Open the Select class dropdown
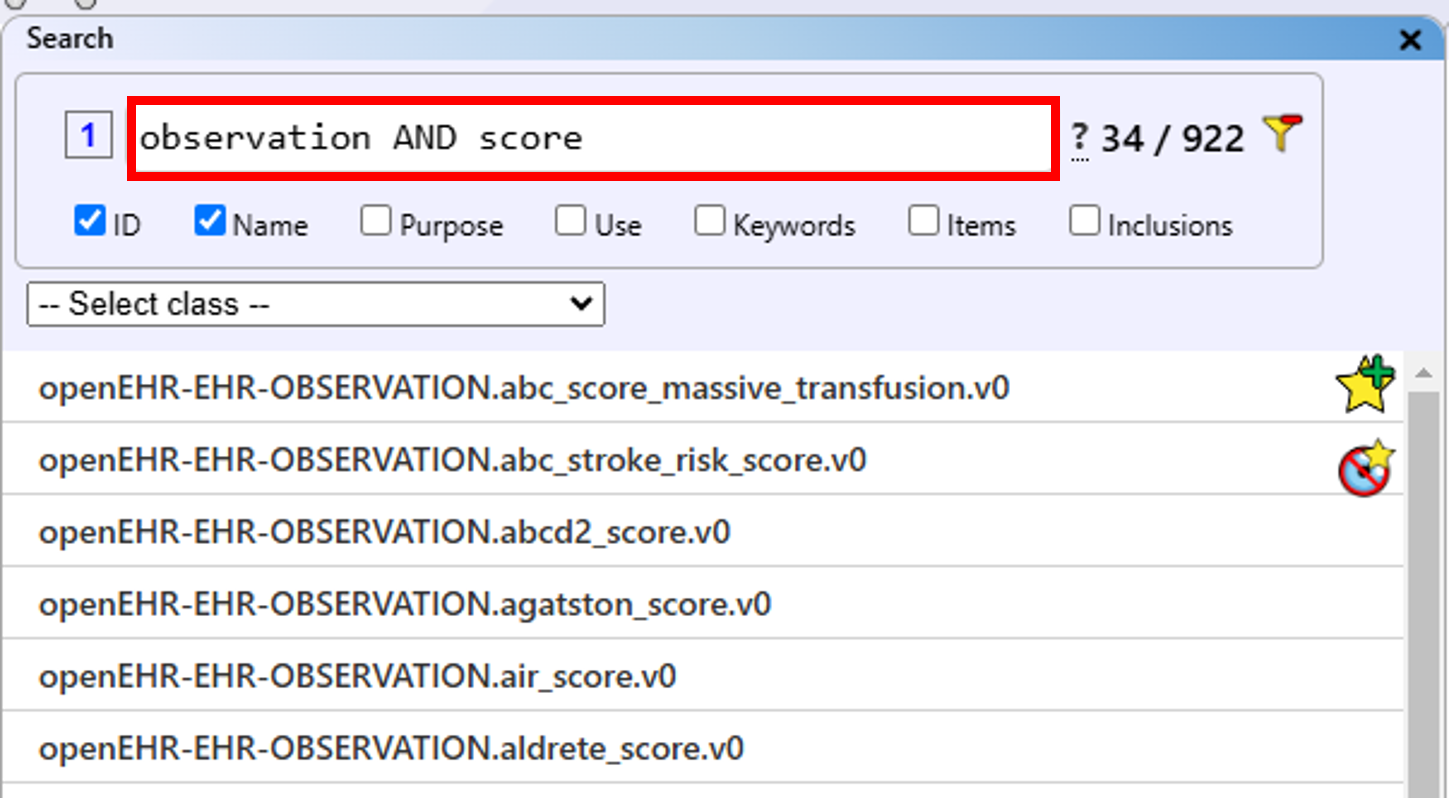This screenshot has width=1449, height=798. click(316, 304)
